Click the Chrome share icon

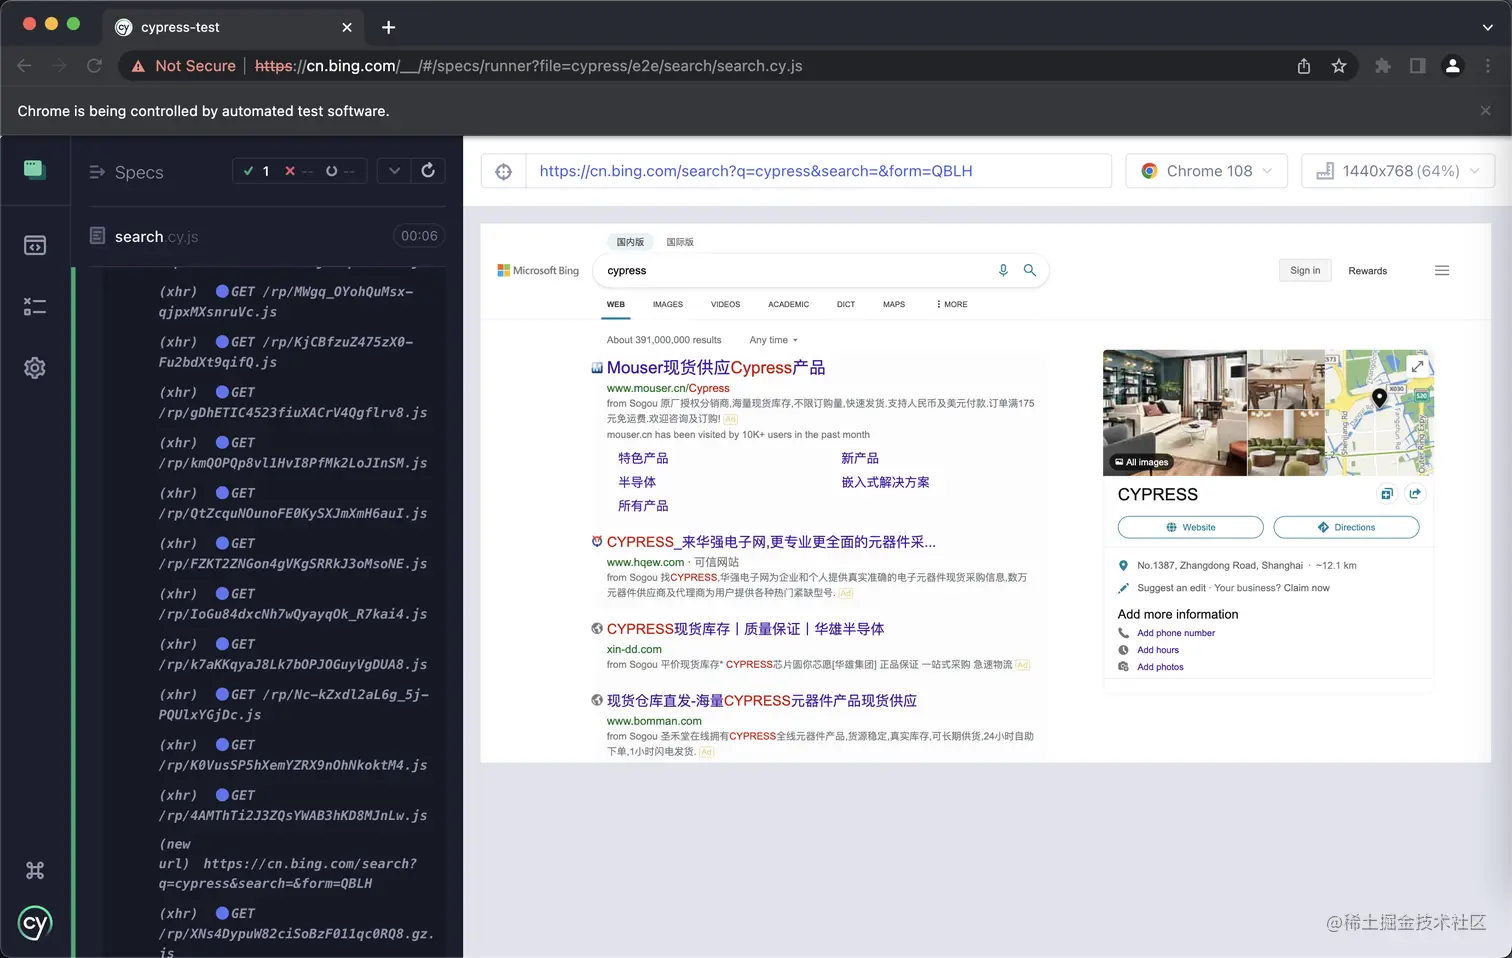tap(1304, 66)
